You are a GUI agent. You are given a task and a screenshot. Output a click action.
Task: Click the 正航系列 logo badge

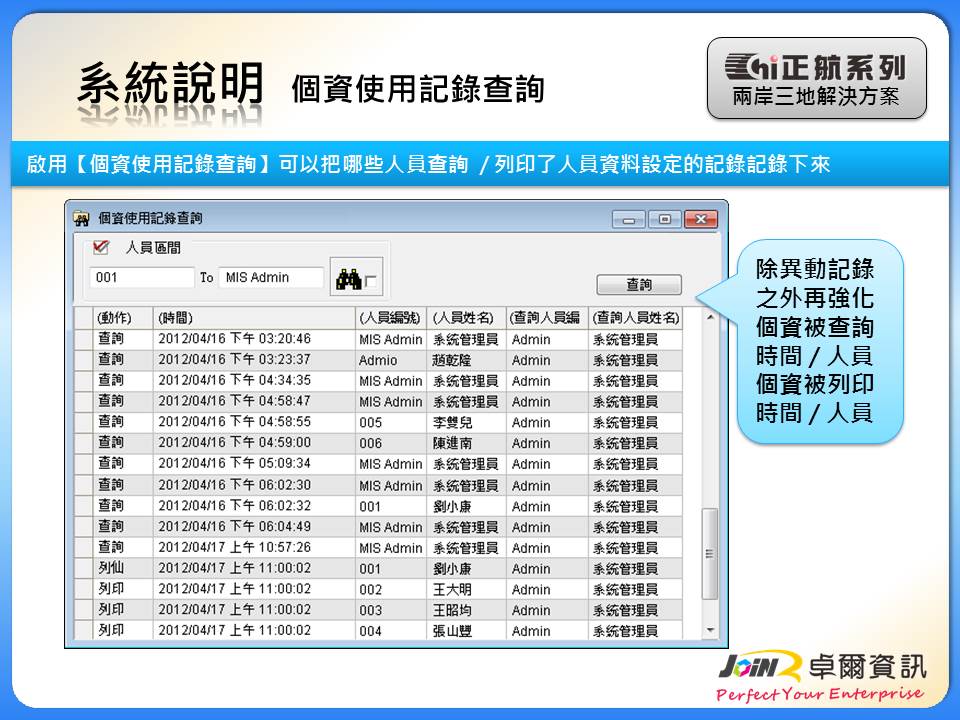816,78
